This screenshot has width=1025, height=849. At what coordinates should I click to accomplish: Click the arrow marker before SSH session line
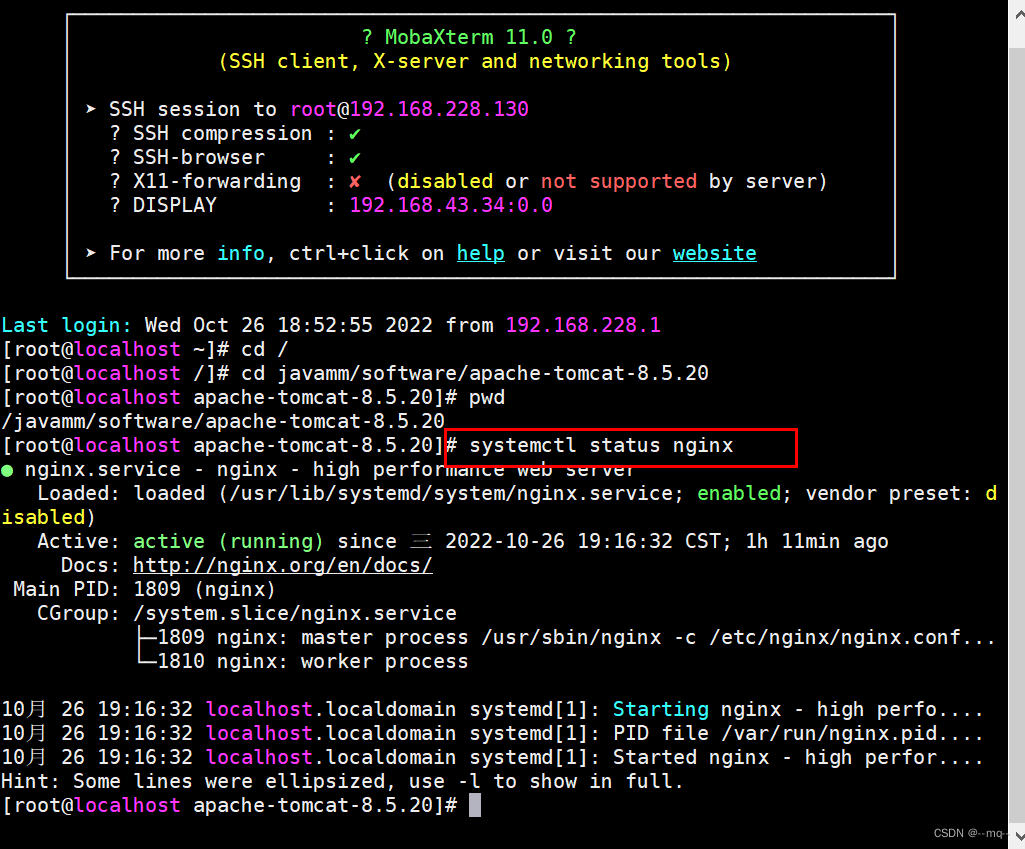point(89,109)
